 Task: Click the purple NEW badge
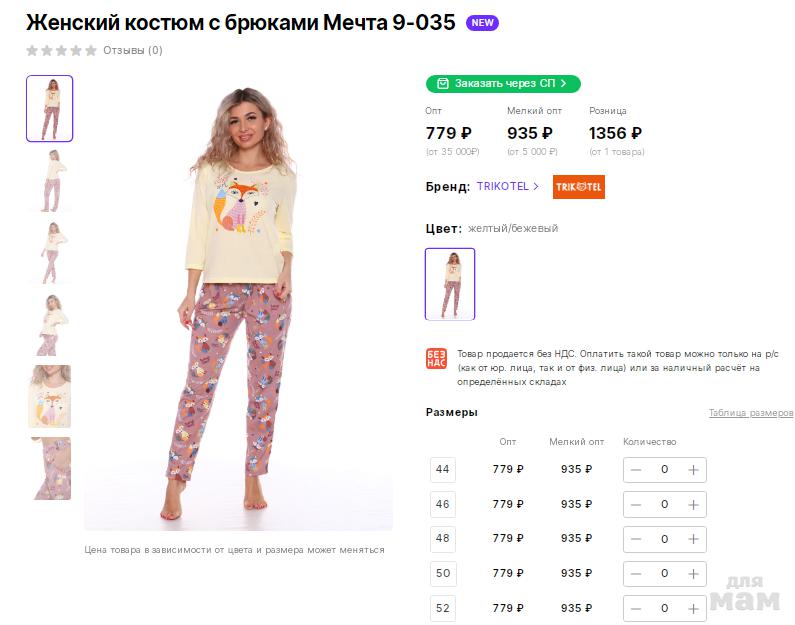482,23
